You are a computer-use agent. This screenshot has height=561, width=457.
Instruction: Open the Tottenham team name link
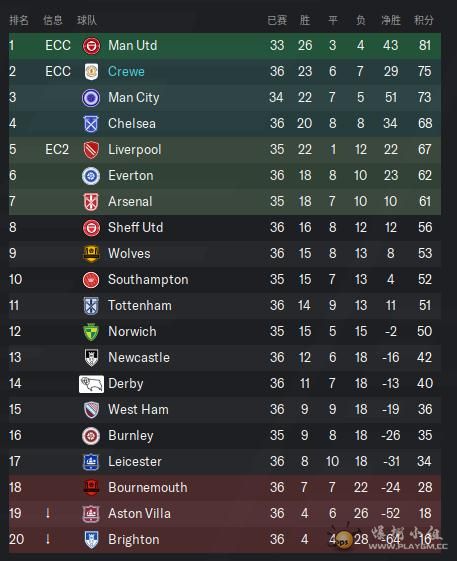tap(140, 306)
